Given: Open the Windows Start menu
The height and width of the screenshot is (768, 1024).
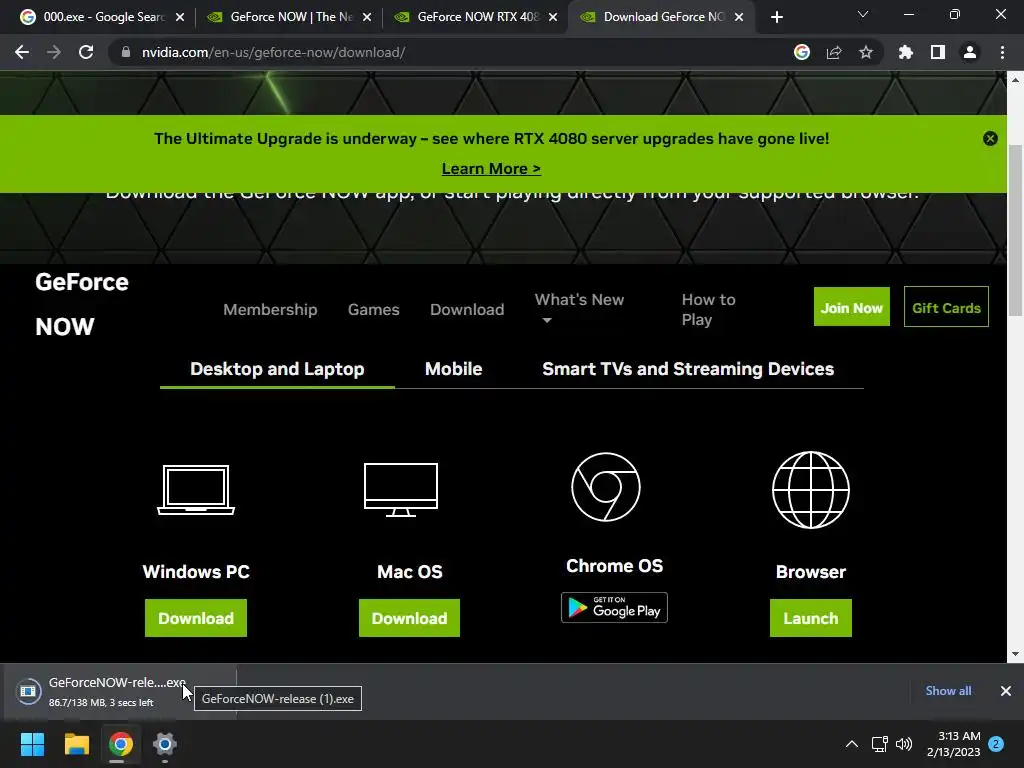Looking at the screenshot, I should 32,744.
